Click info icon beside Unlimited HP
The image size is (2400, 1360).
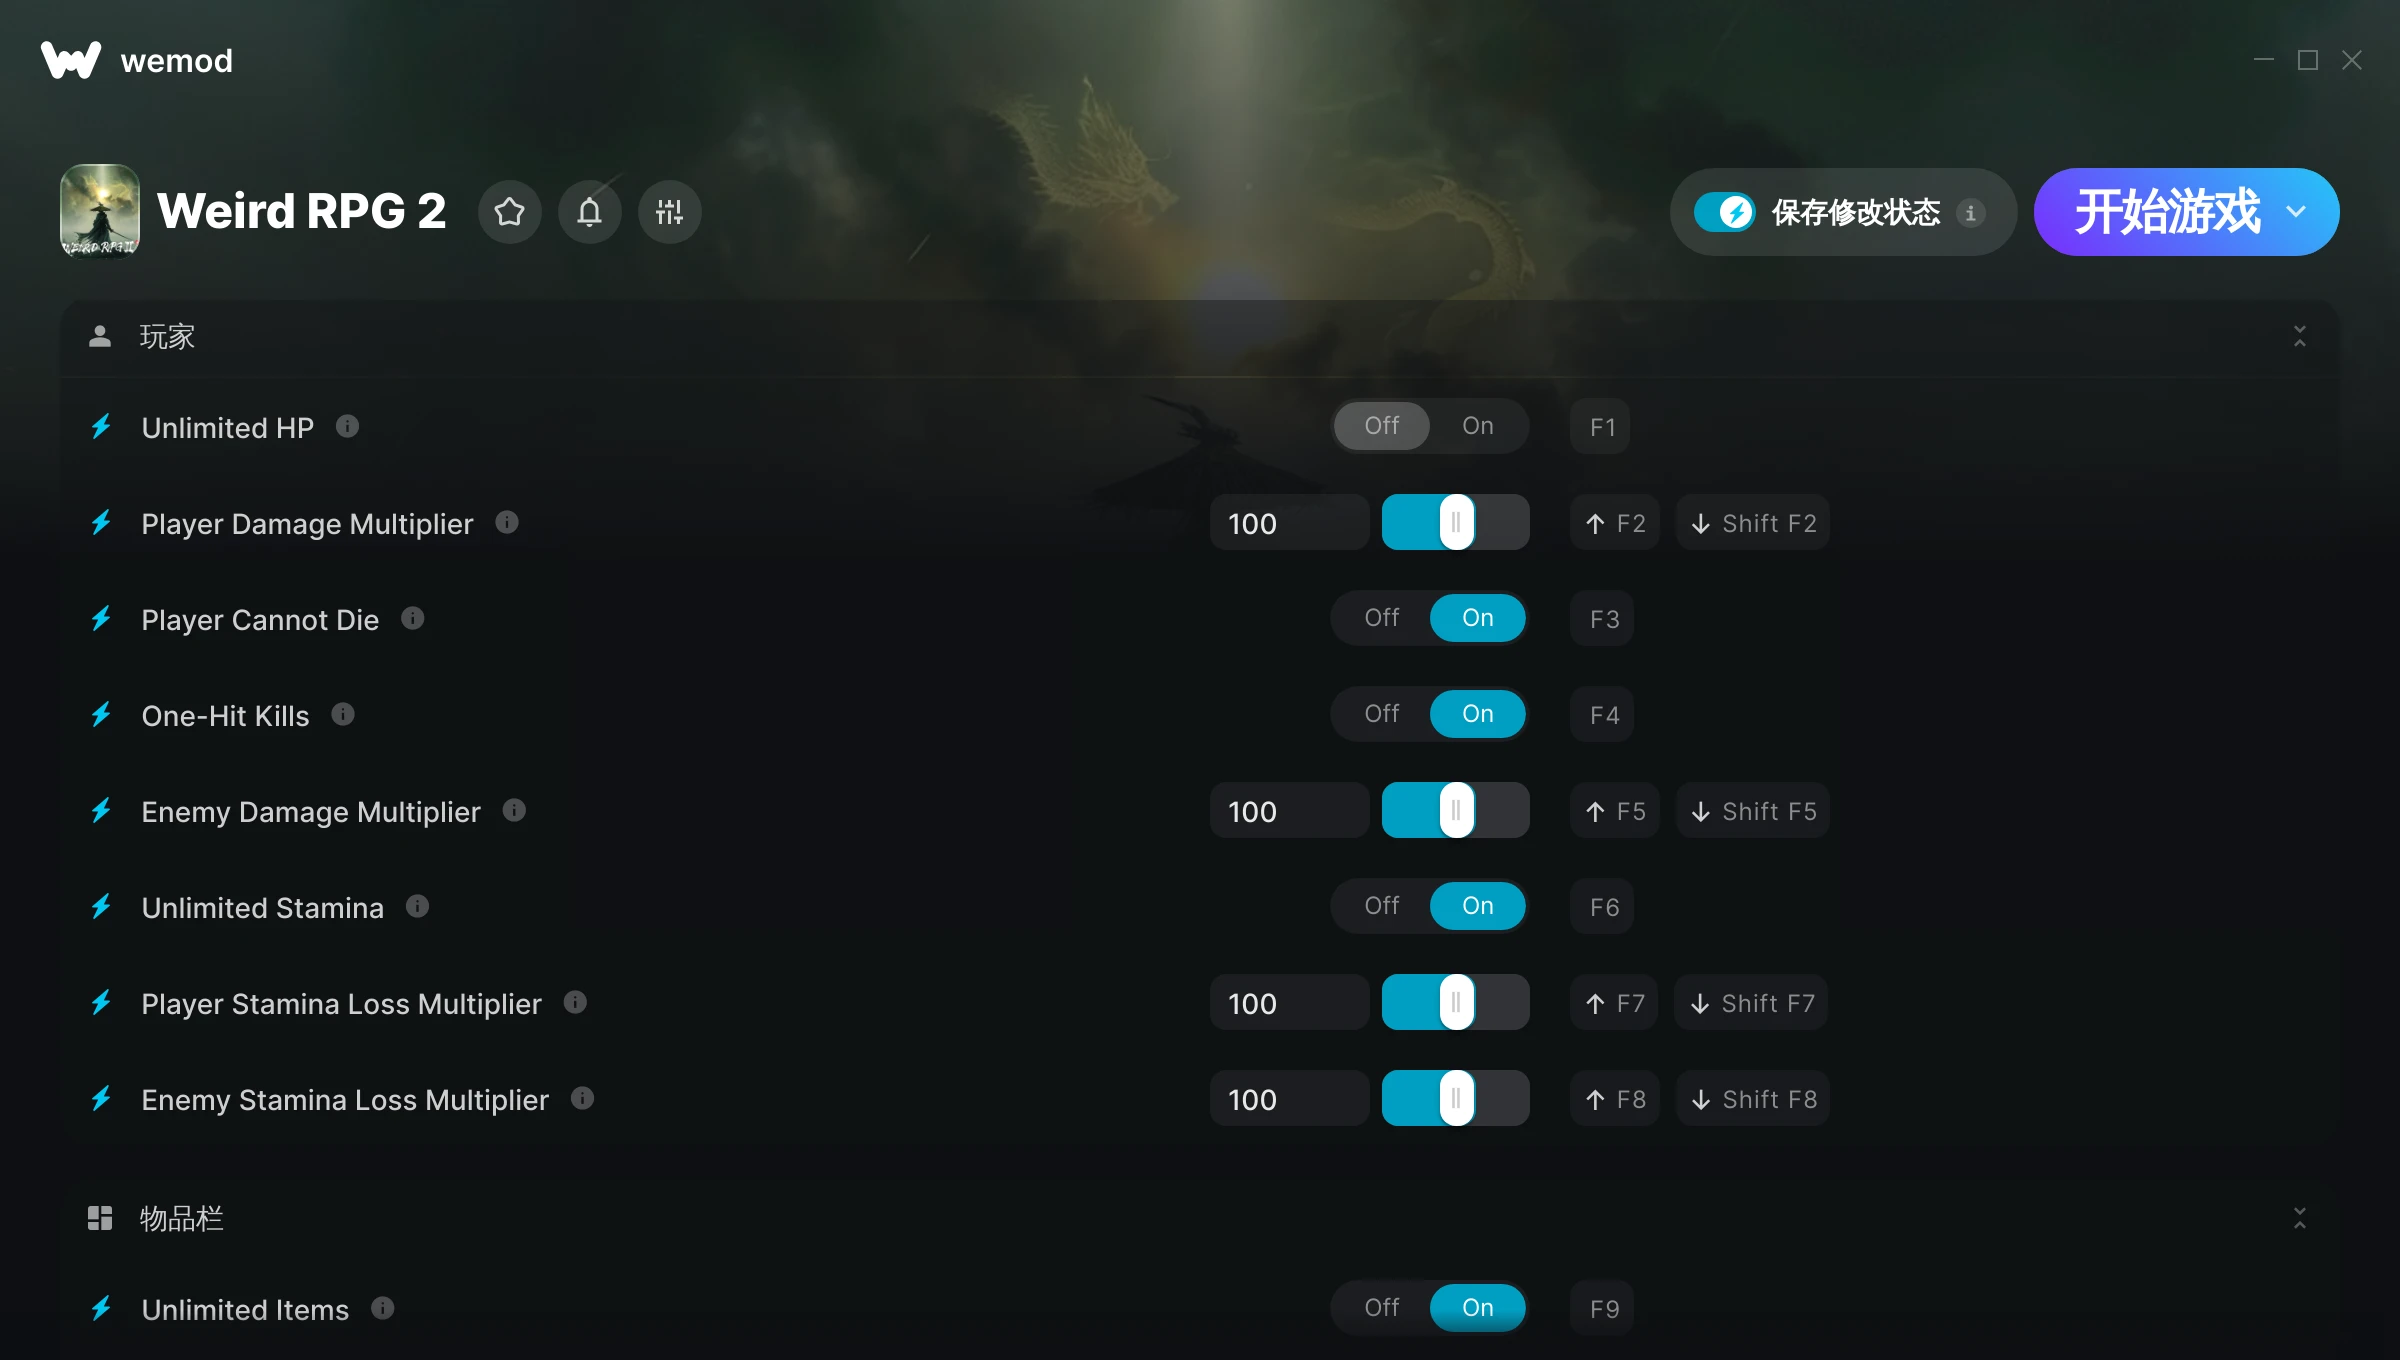pos(347,427)
